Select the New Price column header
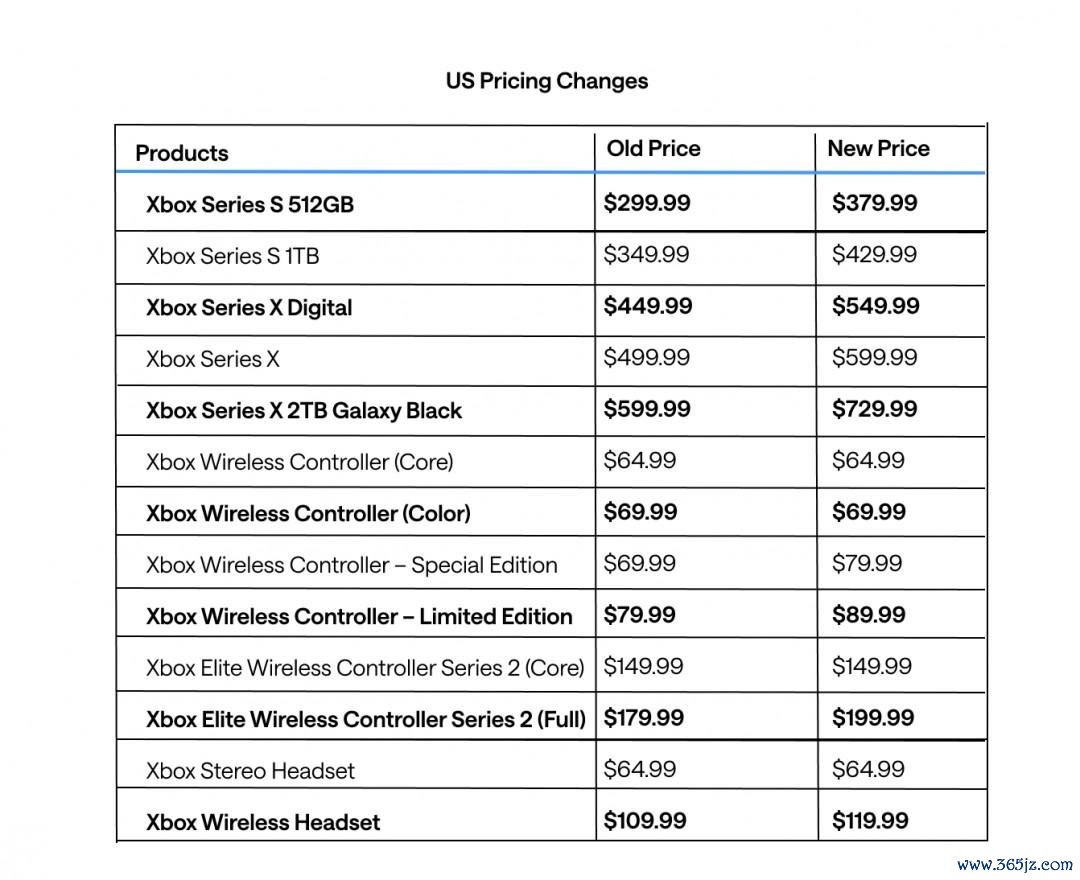The height and width of the screenshot is (880, 1080). pos(878,148)
